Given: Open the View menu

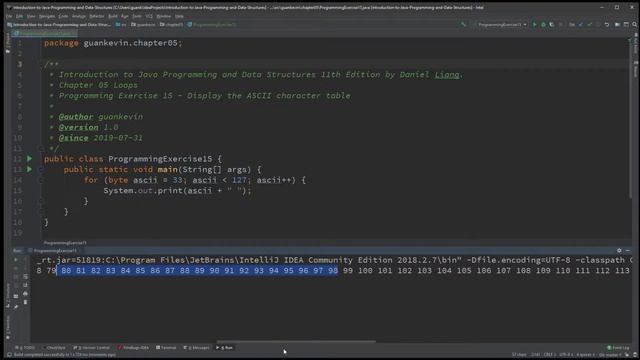Looking at the screenshot, I should point(31,16).
